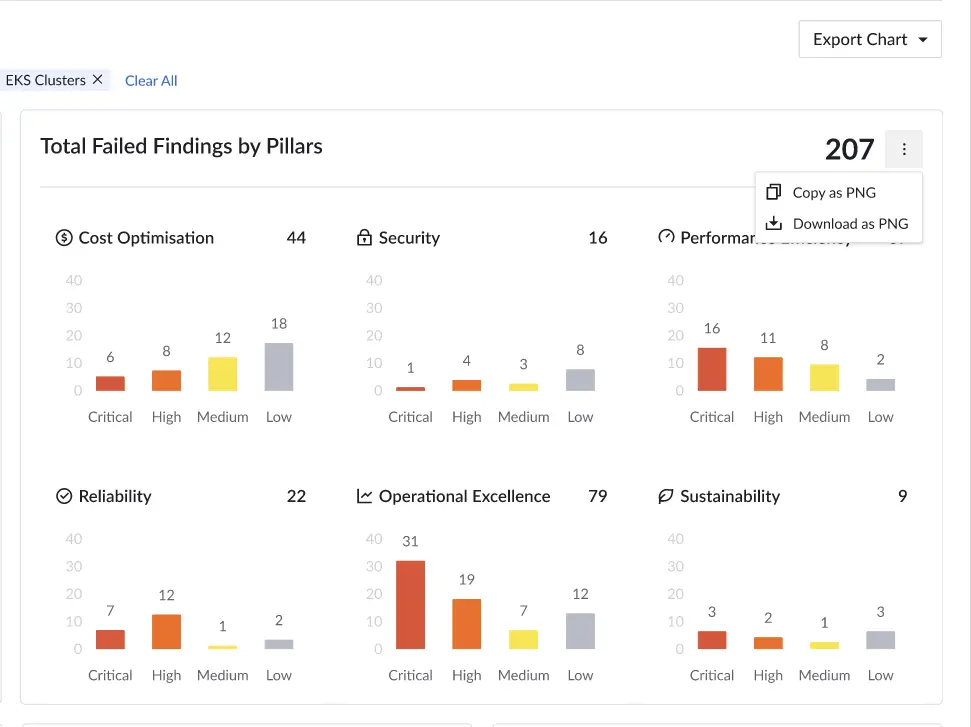The image size is (971, 727).
Task: Click the Cost Optimisation Medium yellow bar
Action: pos(222,374)
